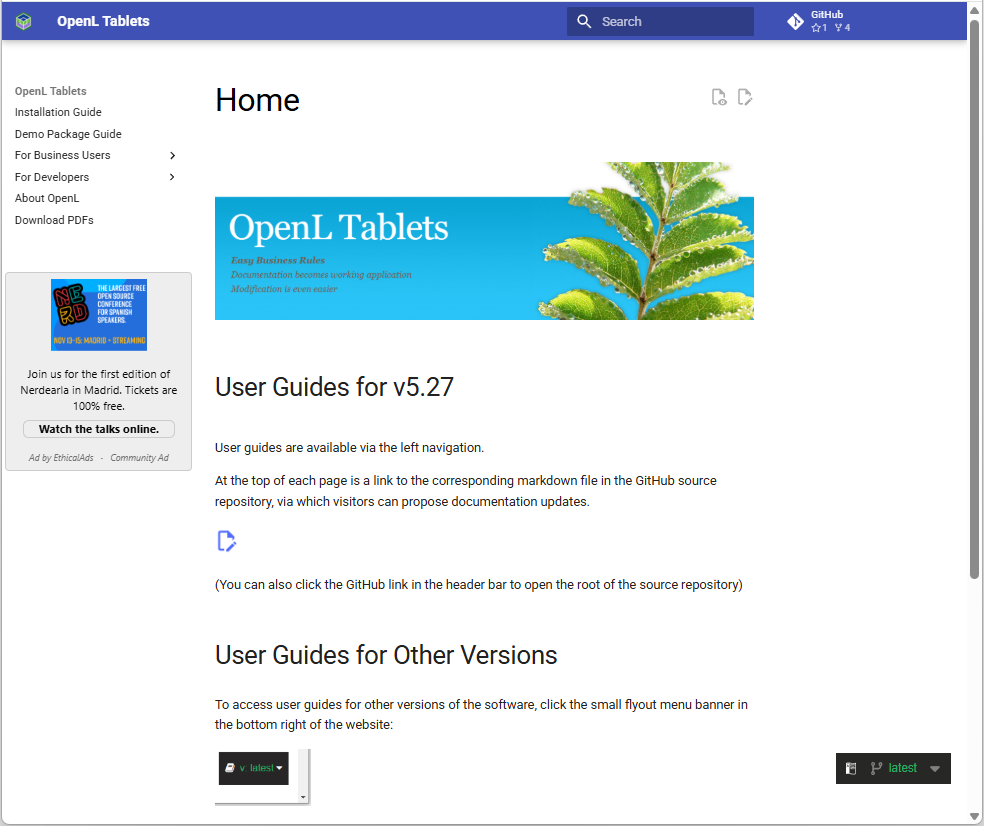Expand the For Business Users section
Viewport: 984px width, 826px height.
tap(173, 155)
